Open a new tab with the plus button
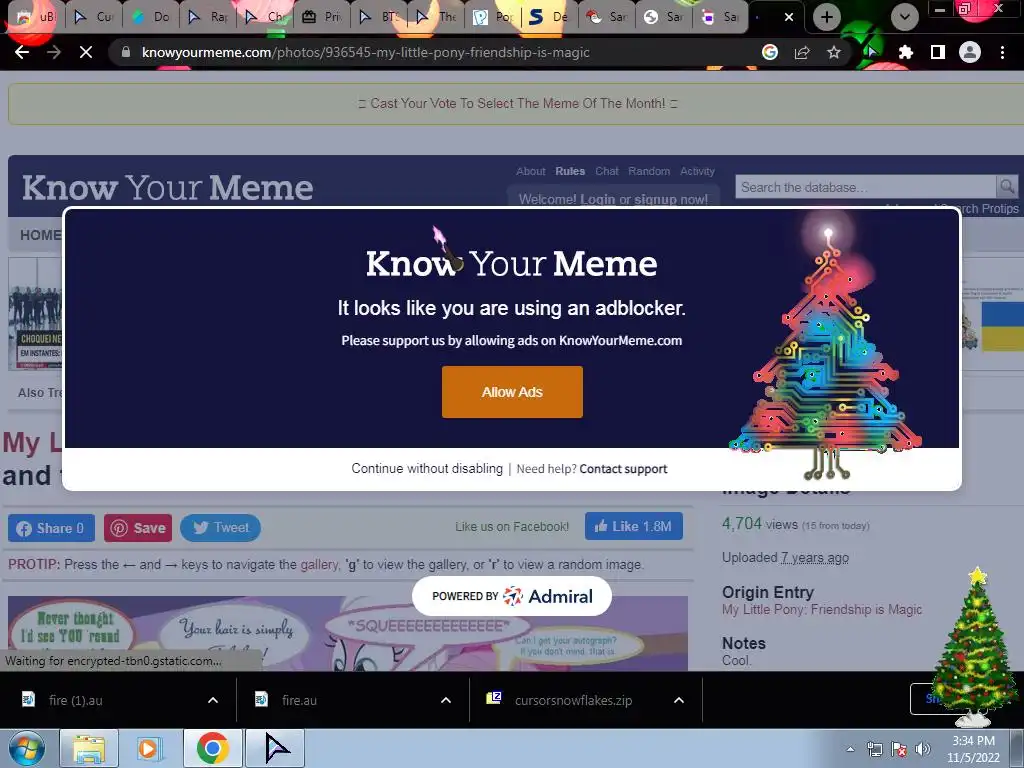The width and height of the screenshot is (1024, 768). click(827, 17)
